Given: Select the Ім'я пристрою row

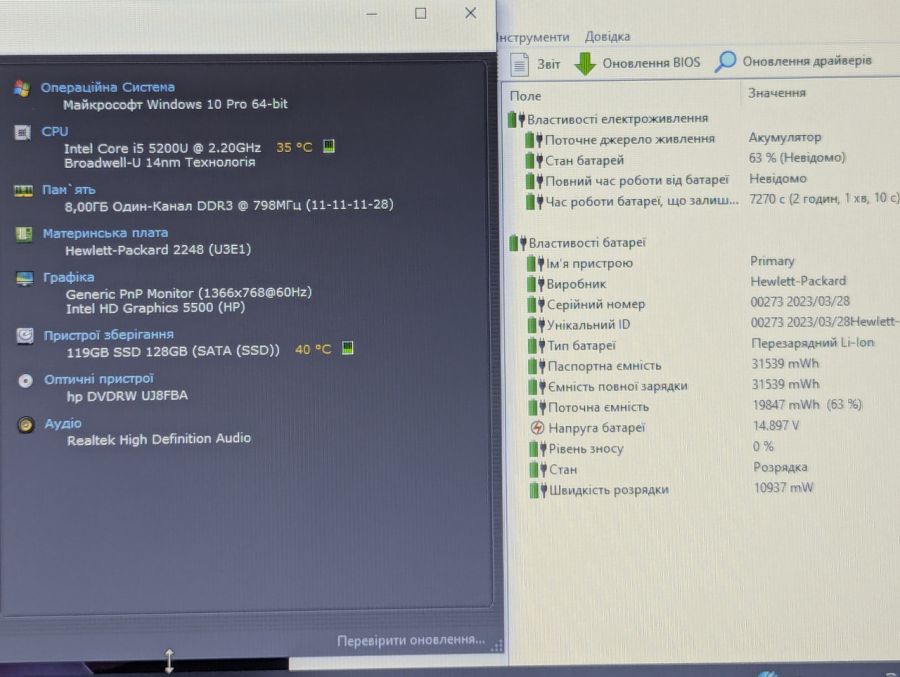Looking at the screenshot, I should click(713, 263).
